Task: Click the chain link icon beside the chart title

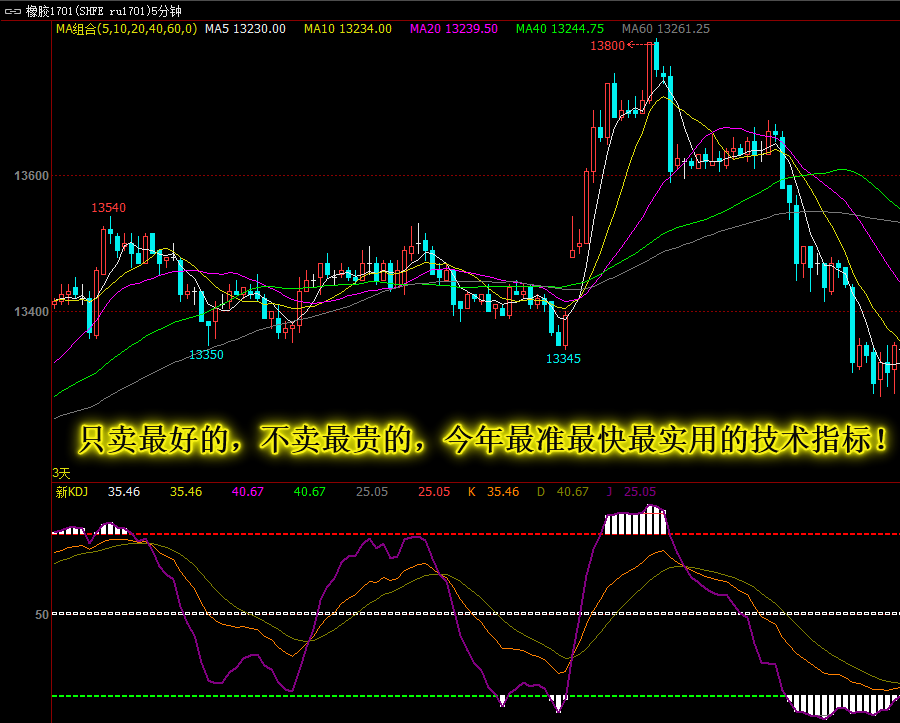Action: tap(13, 11)
